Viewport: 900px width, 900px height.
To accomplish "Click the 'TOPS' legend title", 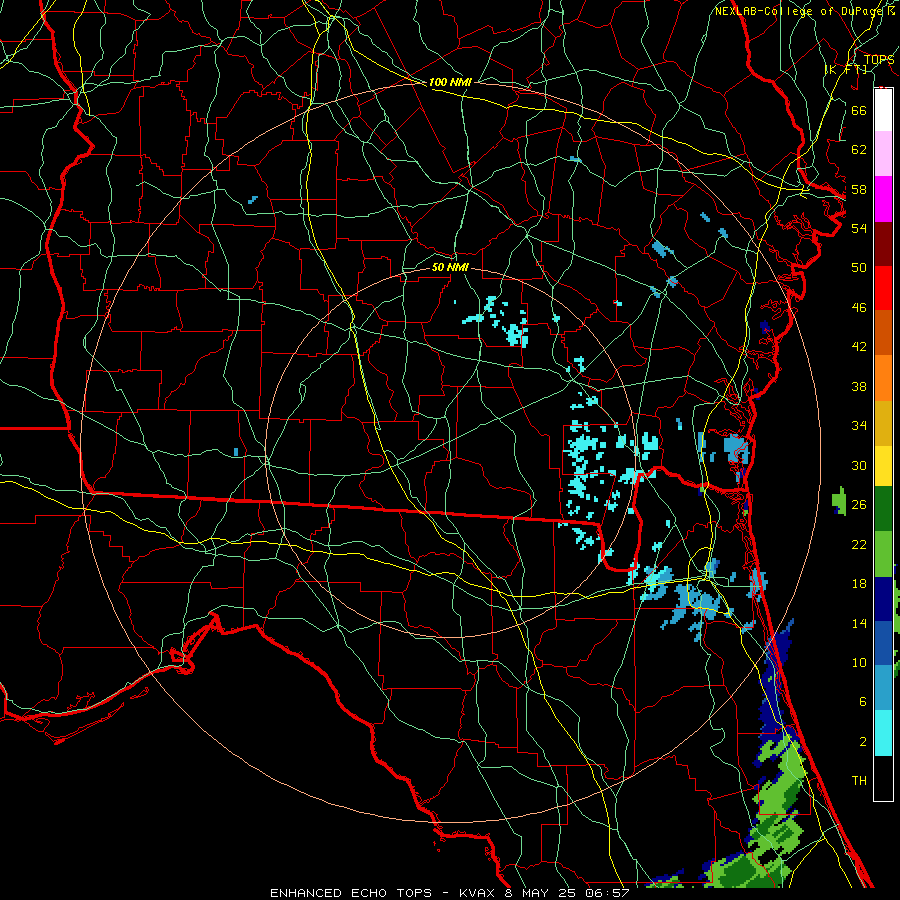I will click(x=879, y=60).
